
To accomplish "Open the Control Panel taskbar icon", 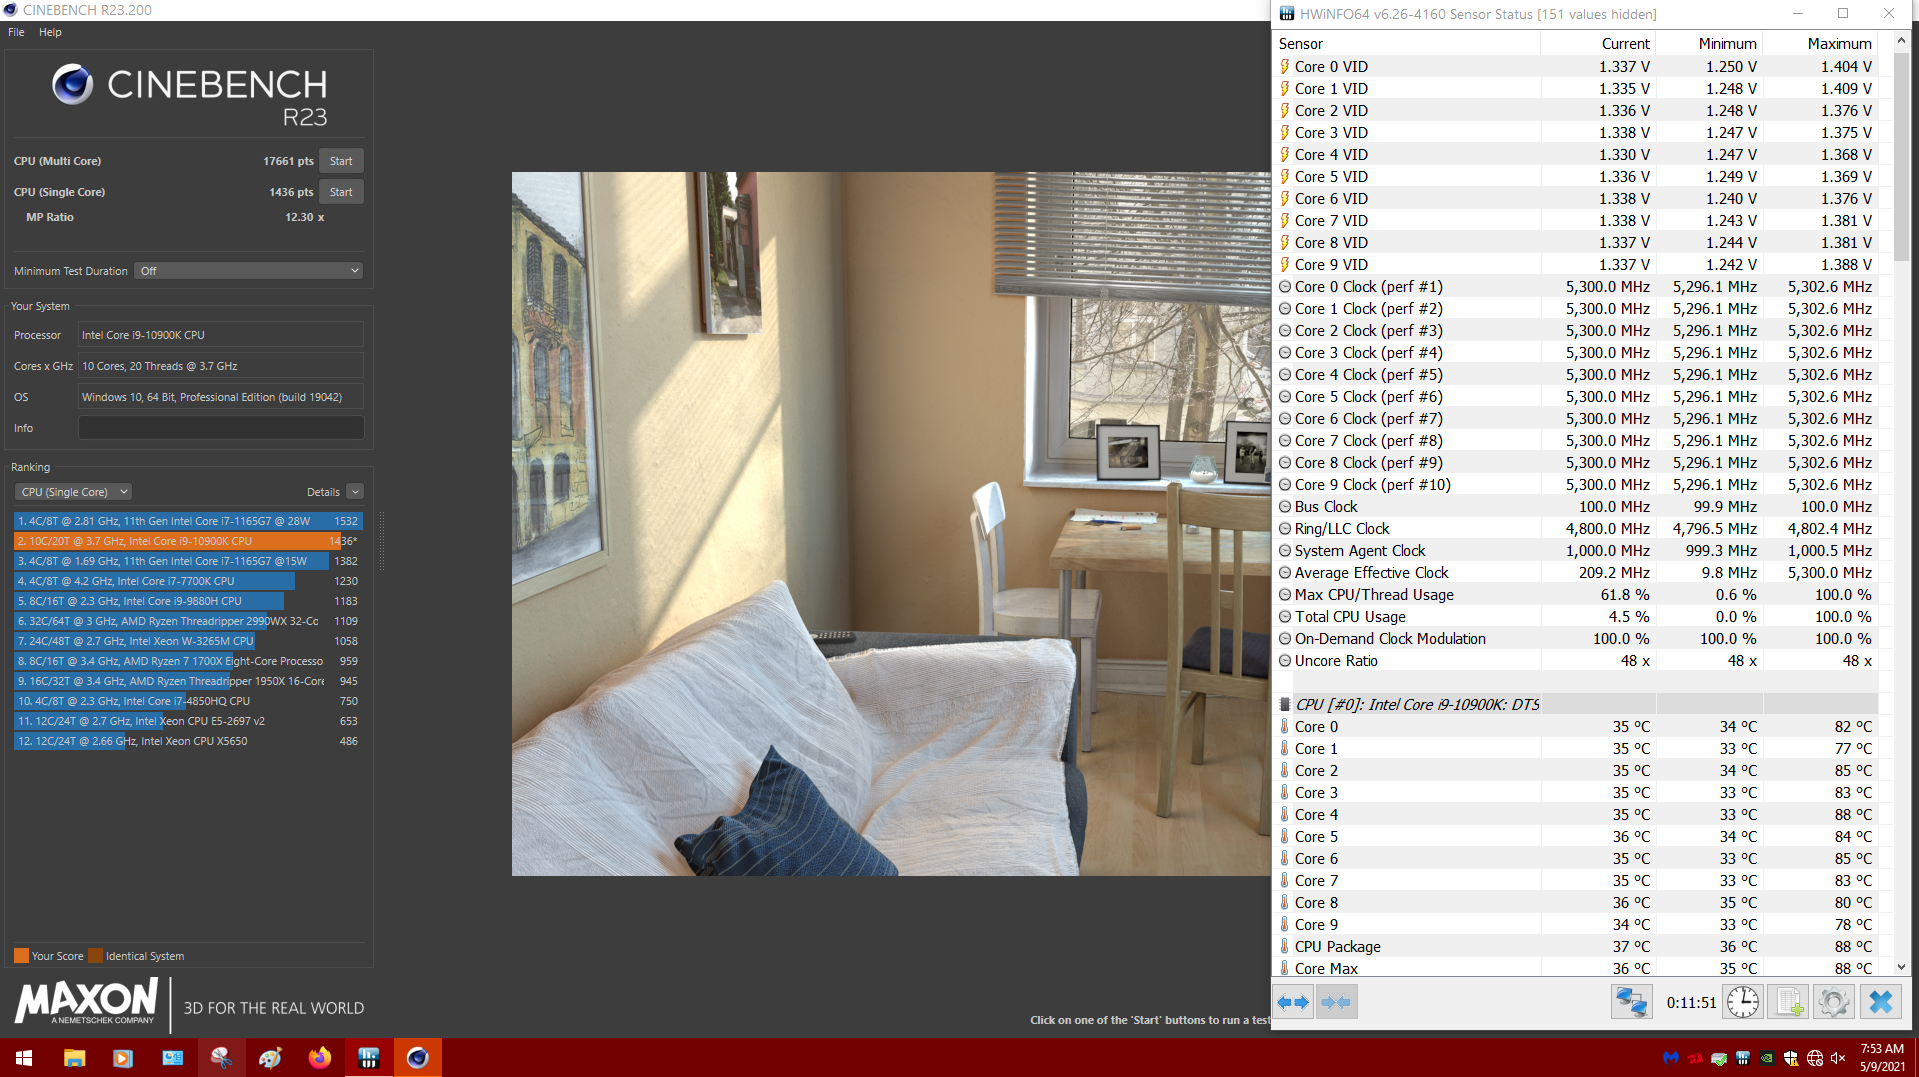I will 173,1058.
